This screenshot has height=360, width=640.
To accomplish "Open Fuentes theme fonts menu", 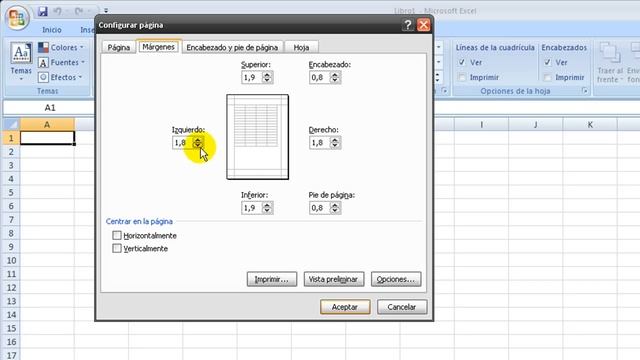I will point(61,62).
